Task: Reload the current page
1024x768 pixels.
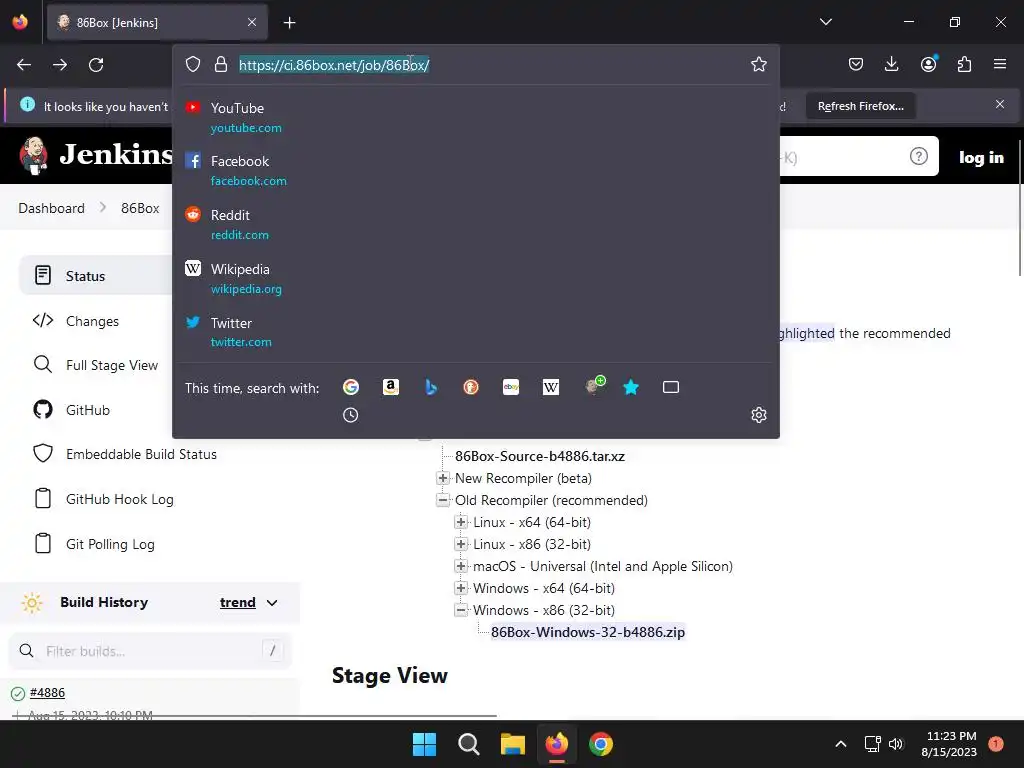Action: coord(96,65)
